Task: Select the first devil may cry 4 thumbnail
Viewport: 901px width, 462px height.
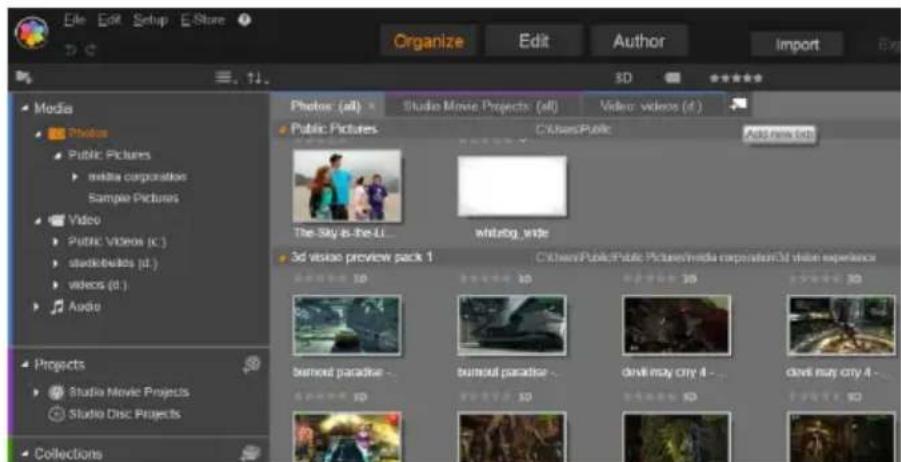Action: coord(677,325)
